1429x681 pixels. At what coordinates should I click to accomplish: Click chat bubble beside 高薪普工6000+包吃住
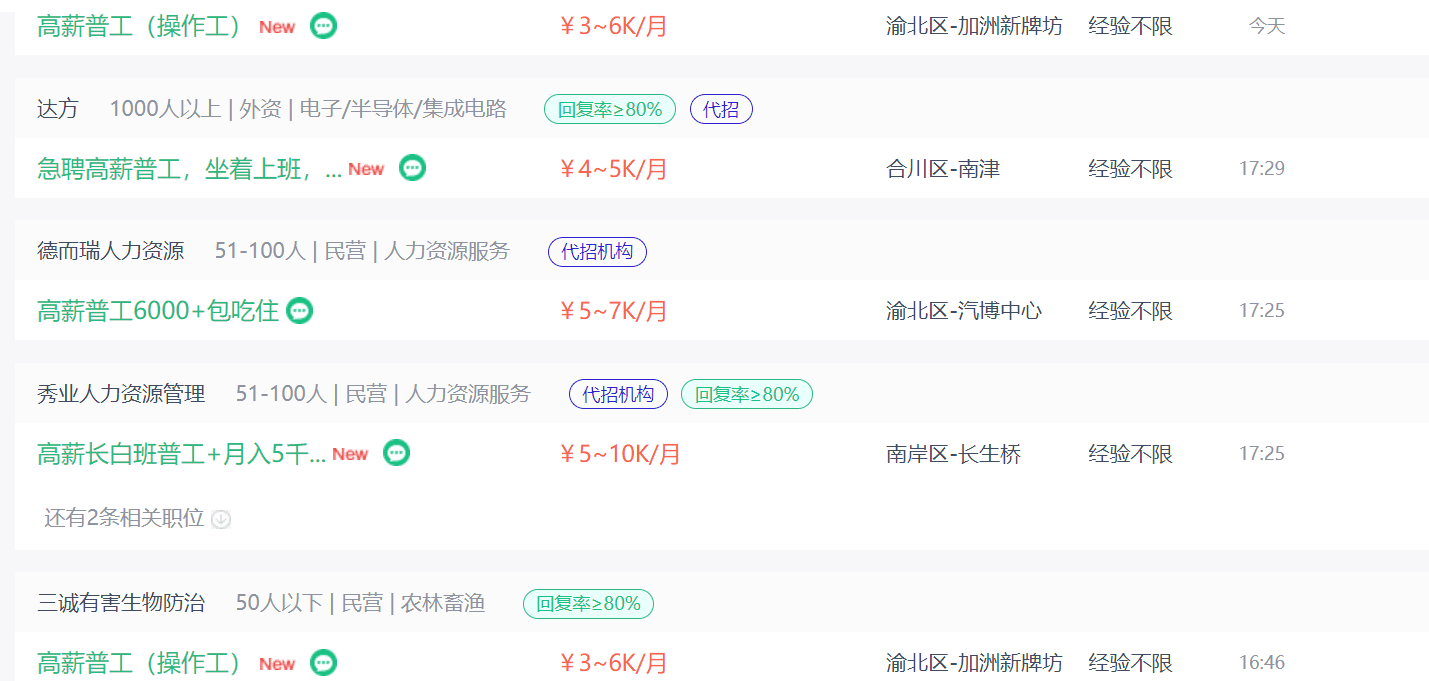pyautogui.click(x=300, y=311)
